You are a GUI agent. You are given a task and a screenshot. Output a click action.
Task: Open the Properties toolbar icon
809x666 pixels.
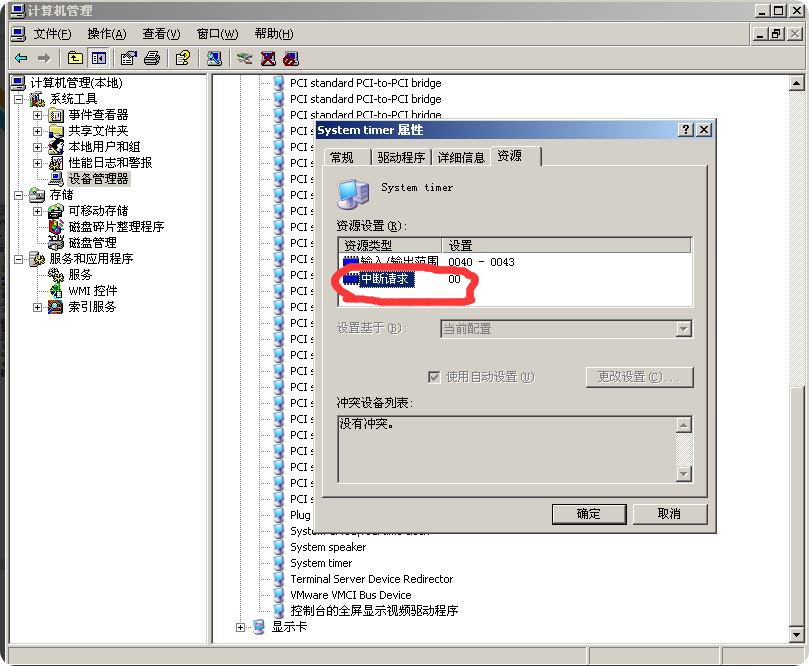(128, 58)
